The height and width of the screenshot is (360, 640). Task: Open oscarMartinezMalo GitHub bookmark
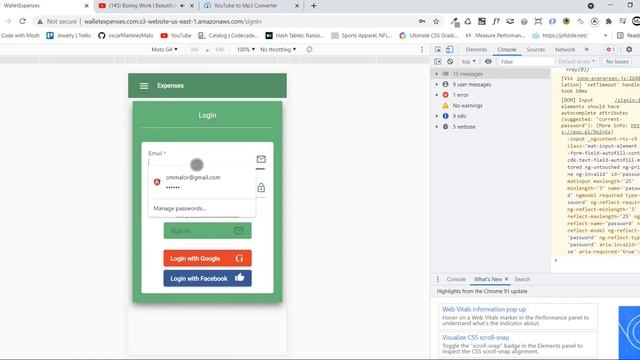point(126,36)
